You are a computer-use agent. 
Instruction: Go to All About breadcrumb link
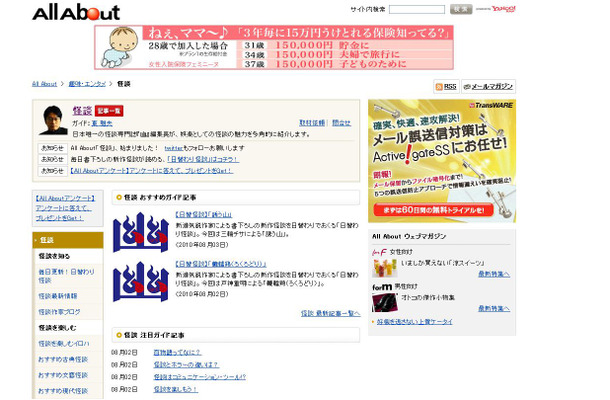tap(44, 84)
